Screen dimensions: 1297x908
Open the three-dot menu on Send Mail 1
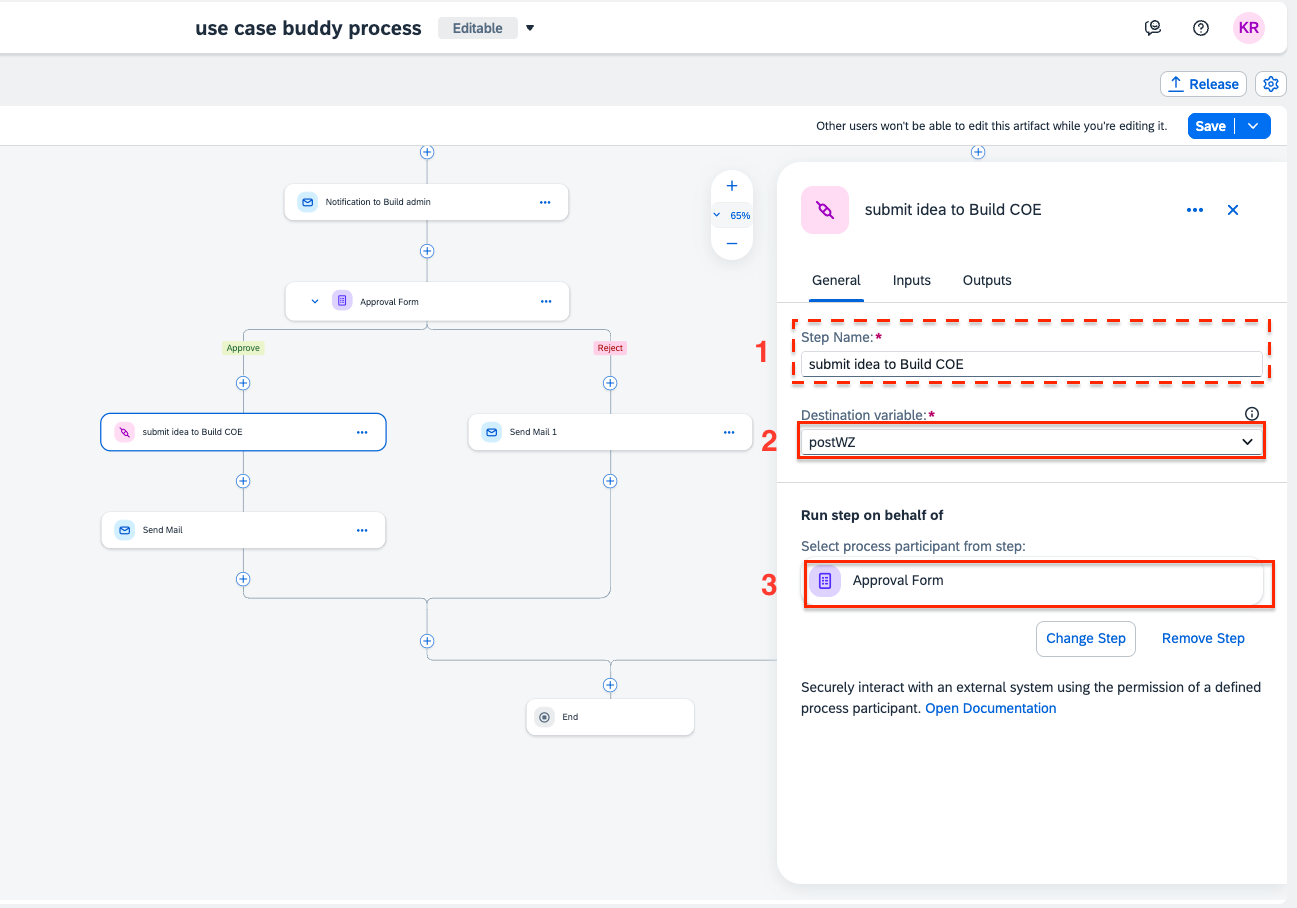click(729, 432)
